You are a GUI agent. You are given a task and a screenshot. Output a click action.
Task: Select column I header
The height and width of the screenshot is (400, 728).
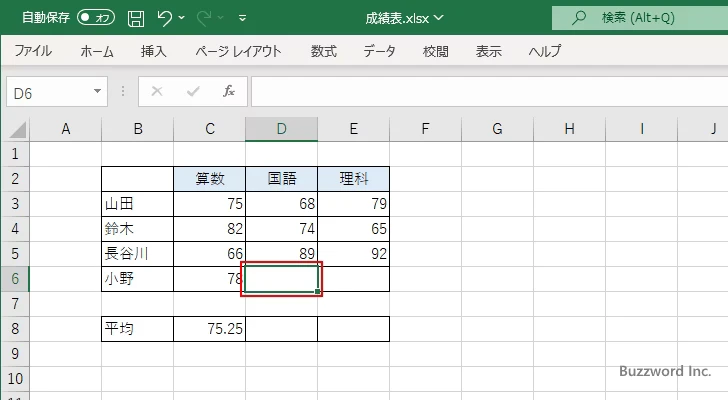pyautogui.click(x=641, y=129)
